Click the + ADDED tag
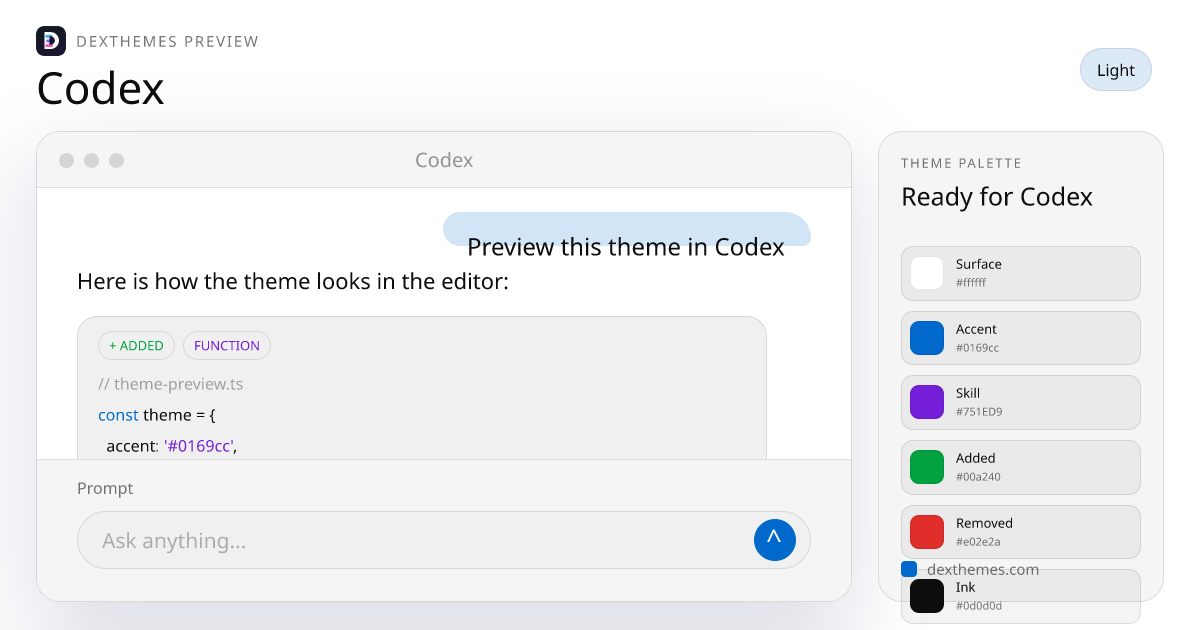Viewport: 1200px width, 630px height. click(x=136, y=345)
